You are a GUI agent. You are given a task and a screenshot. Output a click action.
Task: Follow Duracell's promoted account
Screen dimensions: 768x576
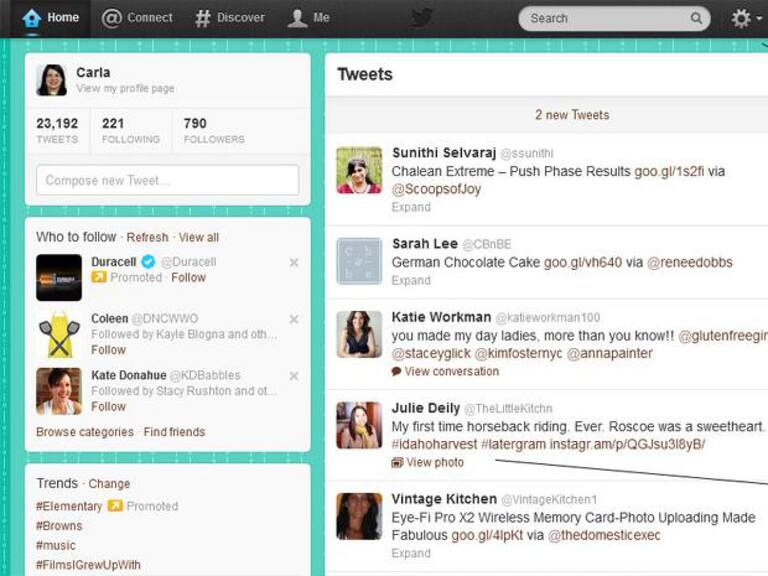point(188,278)
